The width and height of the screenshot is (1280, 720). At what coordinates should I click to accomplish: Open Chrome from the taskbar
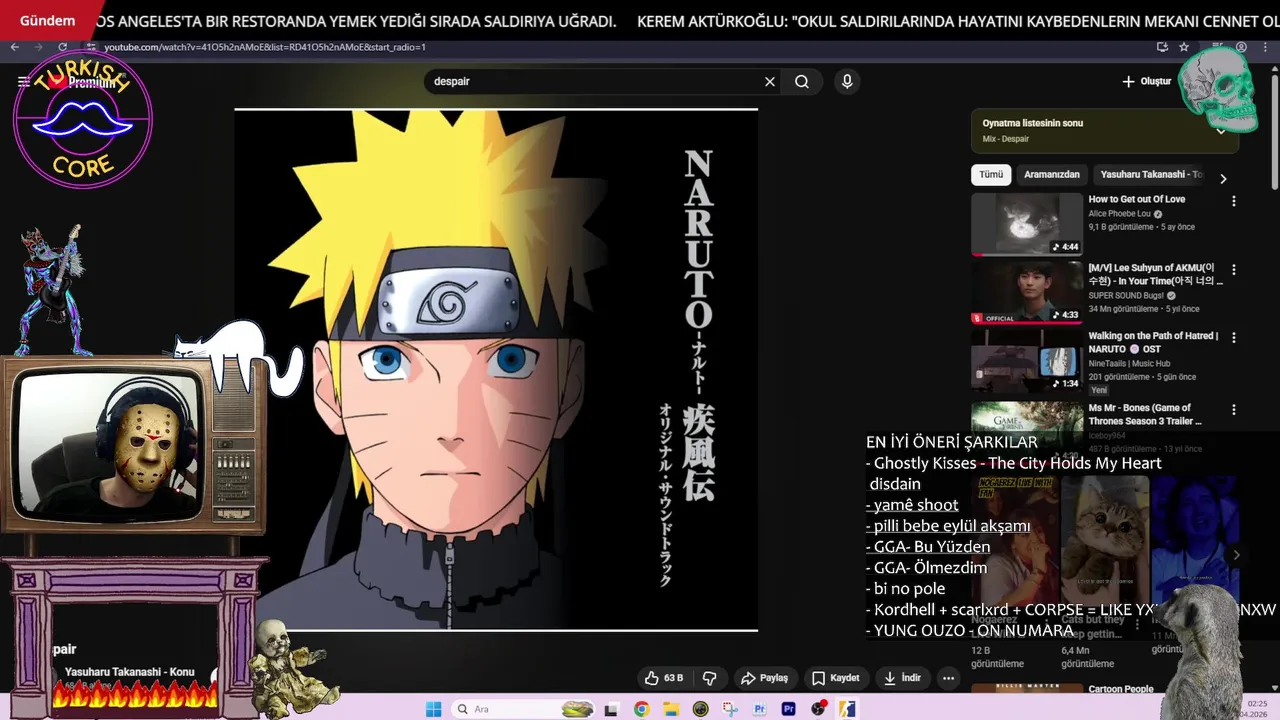[x=641, y=709]
